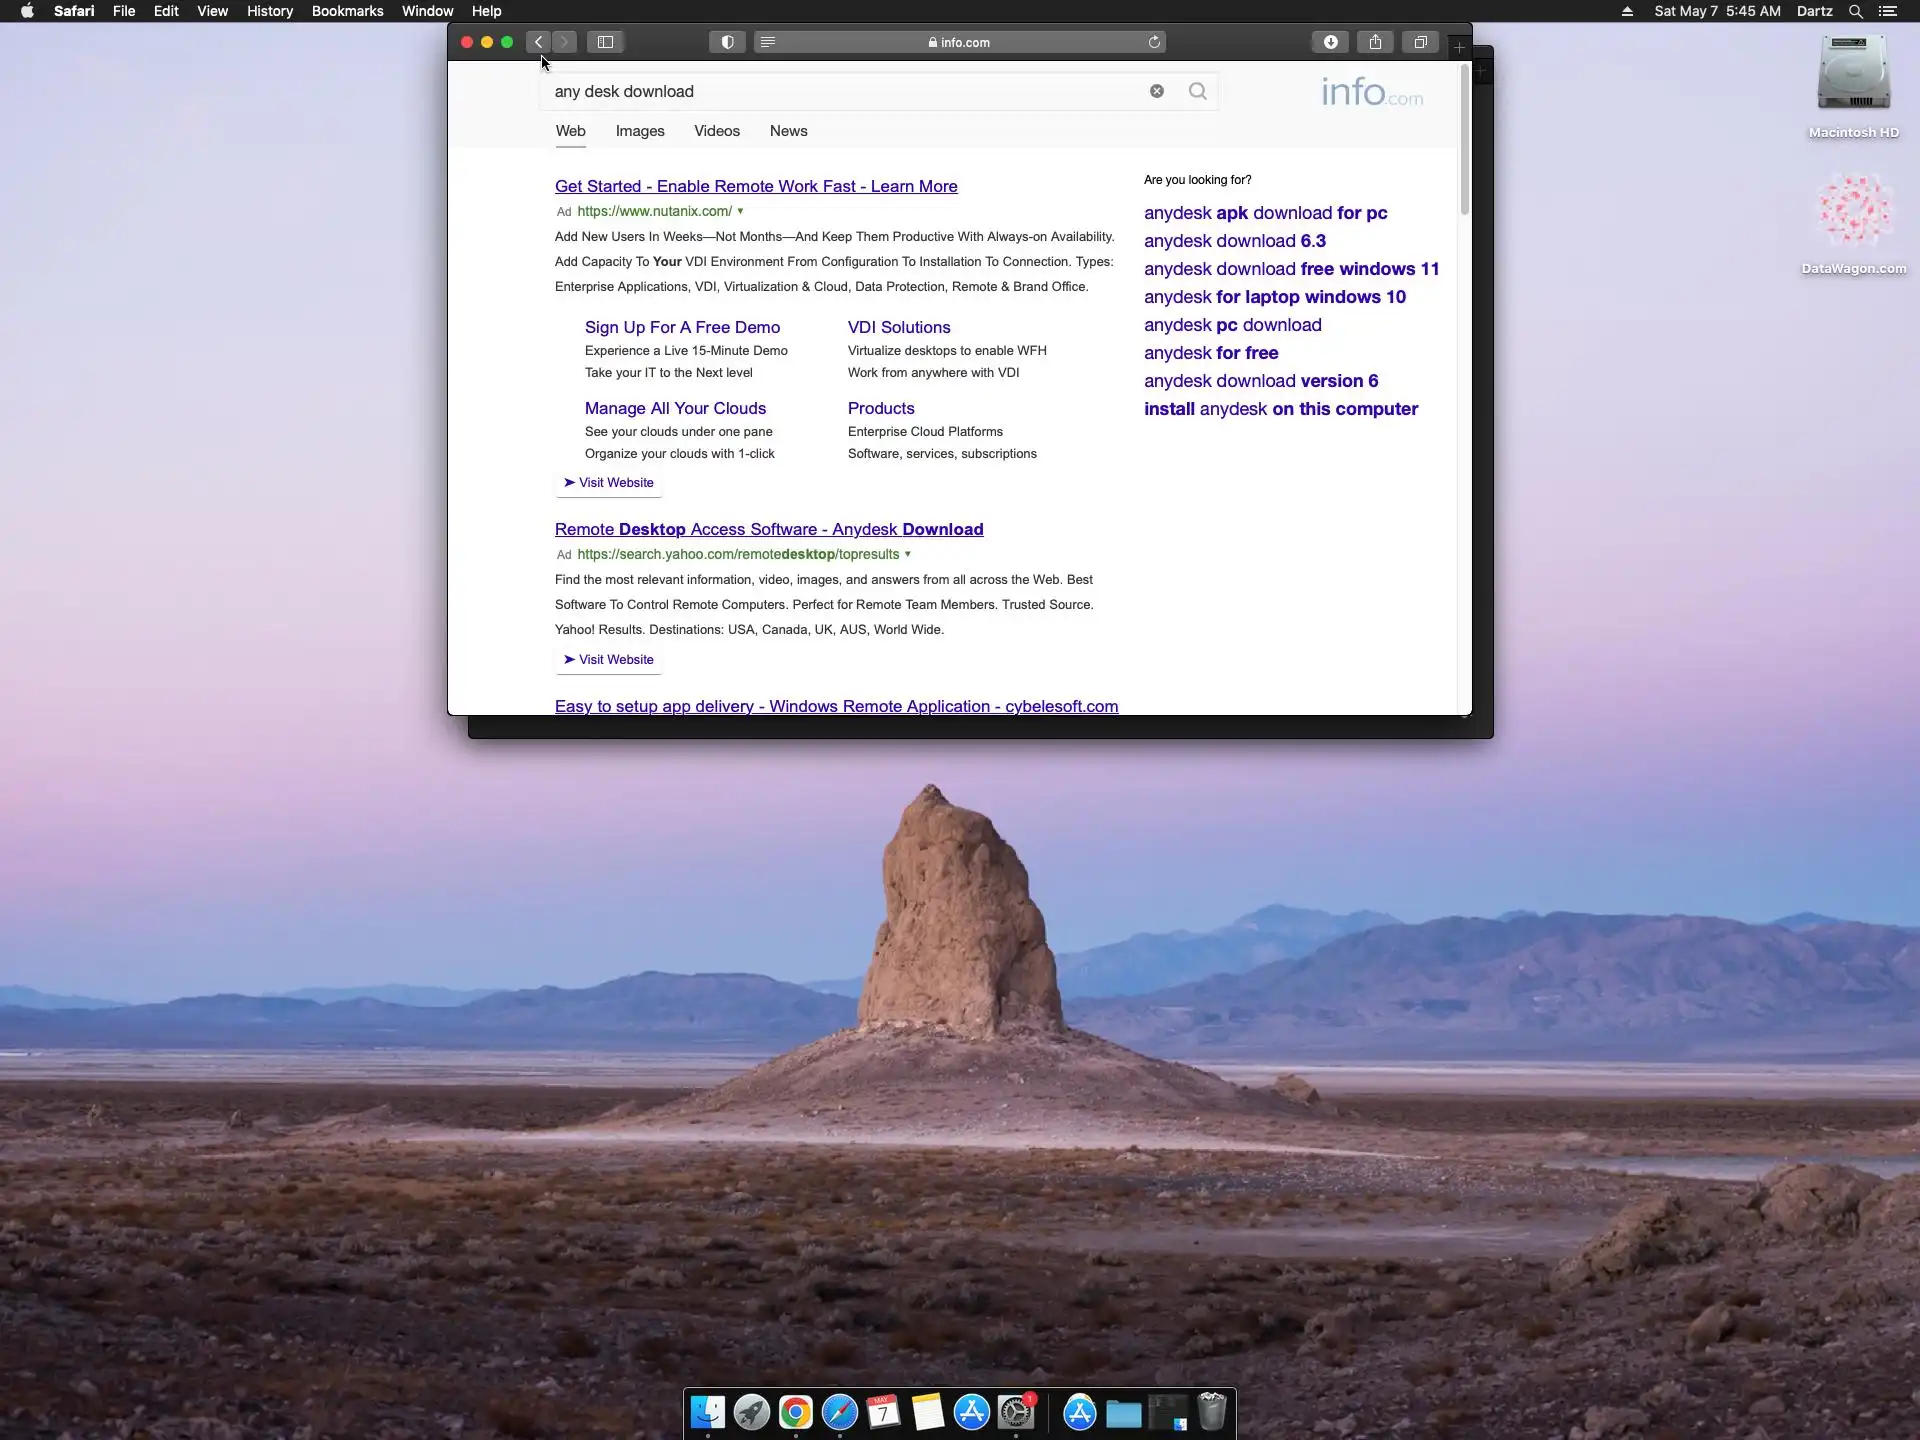Screen dimensions: 1920x1440
Task: Click the magnifying glass search icon
Action: (x=1197, y=91)
